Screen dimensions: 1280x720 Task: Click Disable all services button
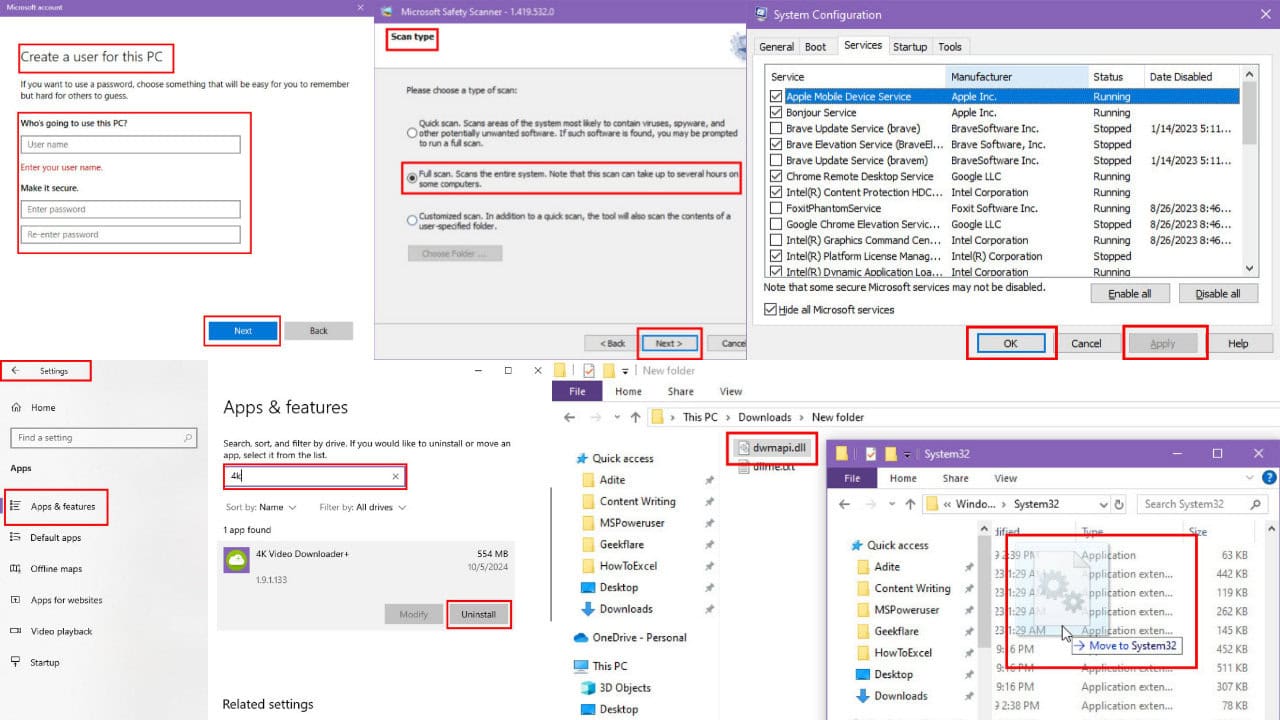coord(1218,294)
